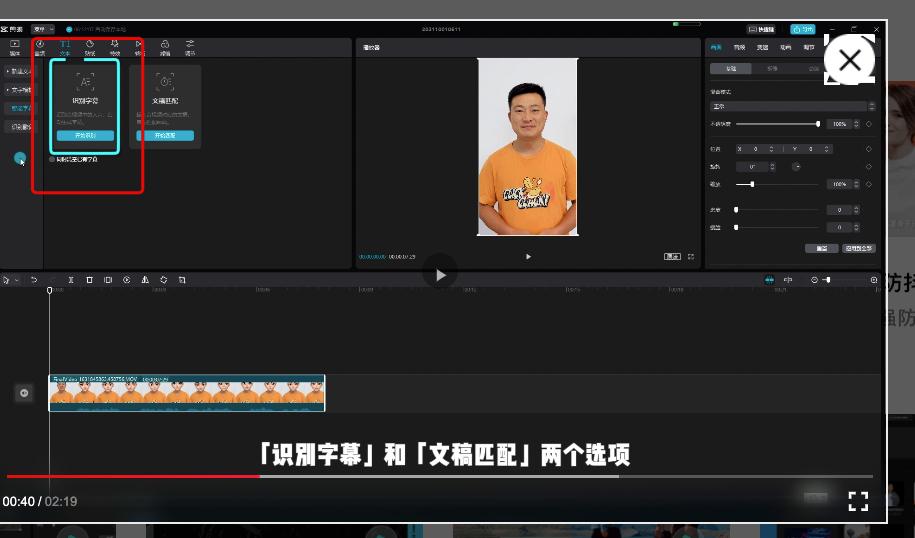Enter fullscreen using the bottom-right icon
Screen dimensions: 915x538
pos(858,501)
